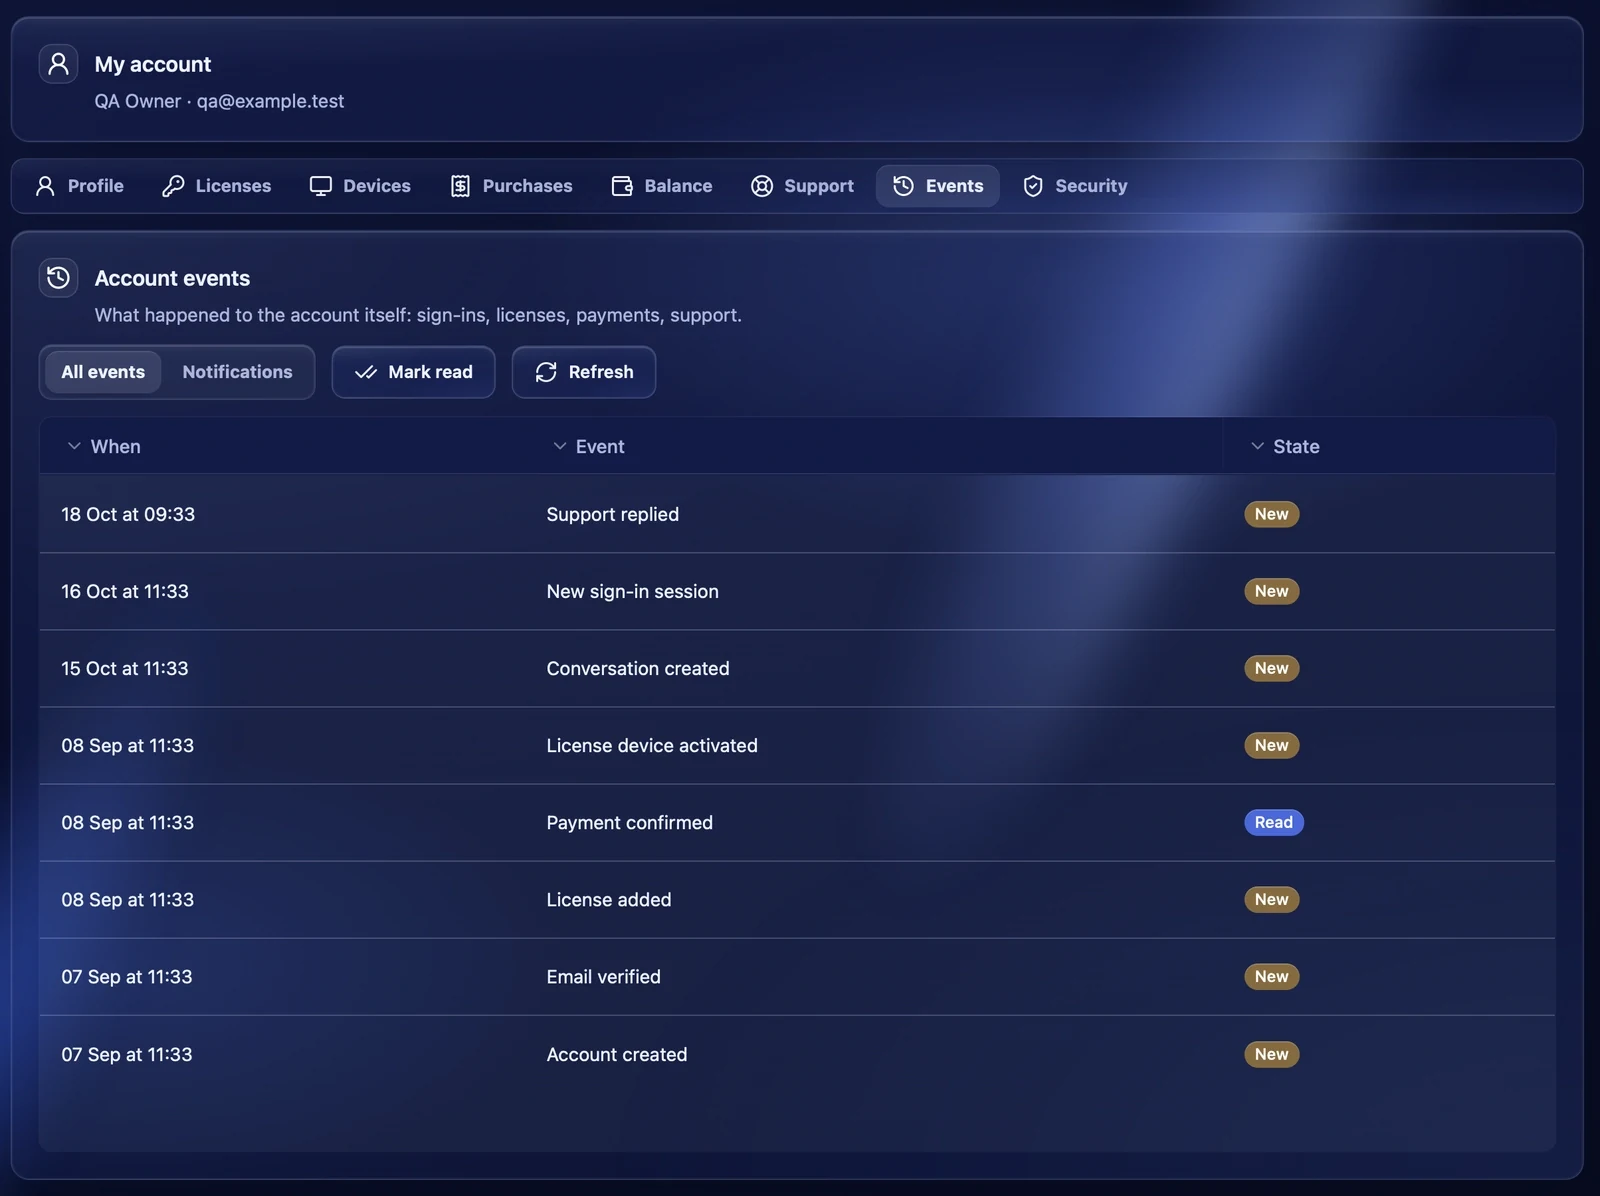The image size is (1600, 1196).
Task: Open the Profile tab
Action: [80, 186]
